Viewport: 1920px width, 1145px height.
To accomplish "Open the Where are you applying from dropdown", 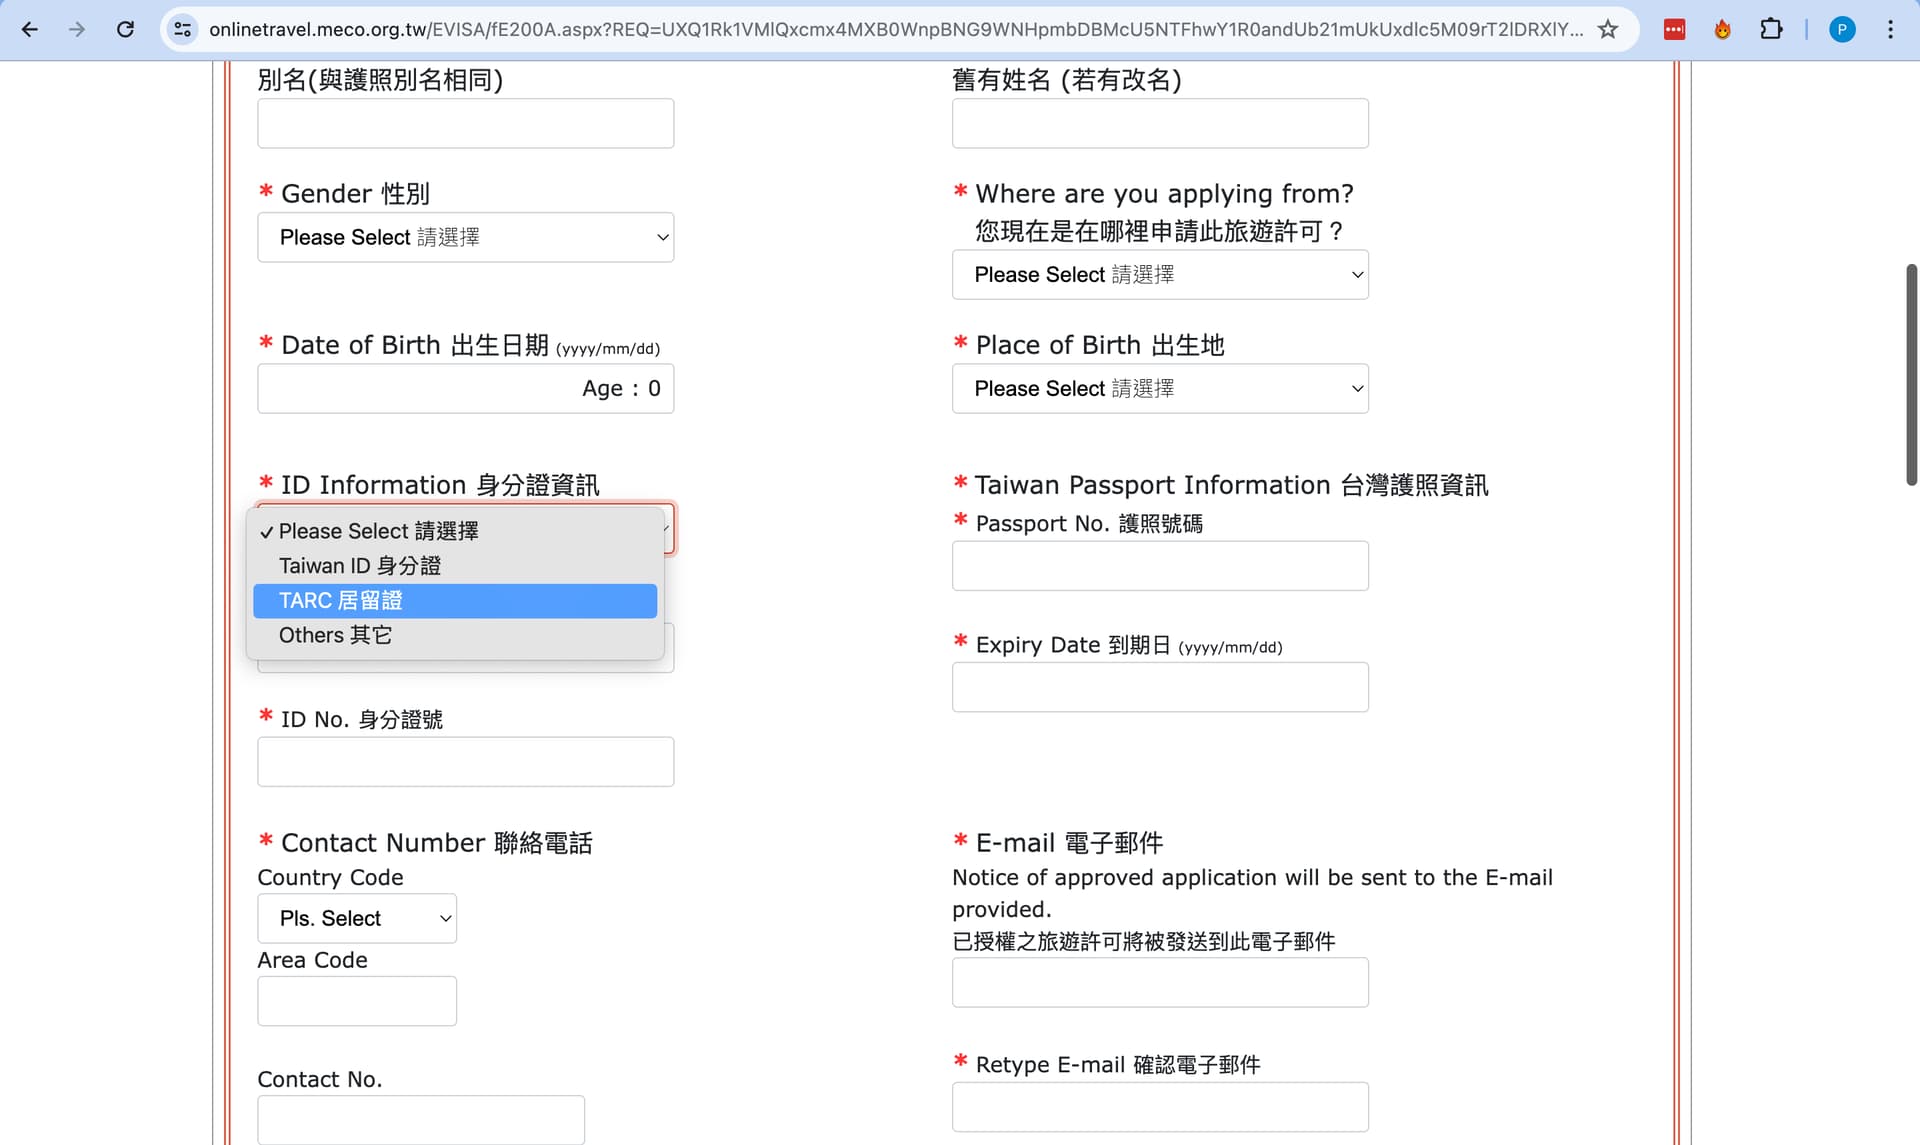I will (x=1160, y=274).
